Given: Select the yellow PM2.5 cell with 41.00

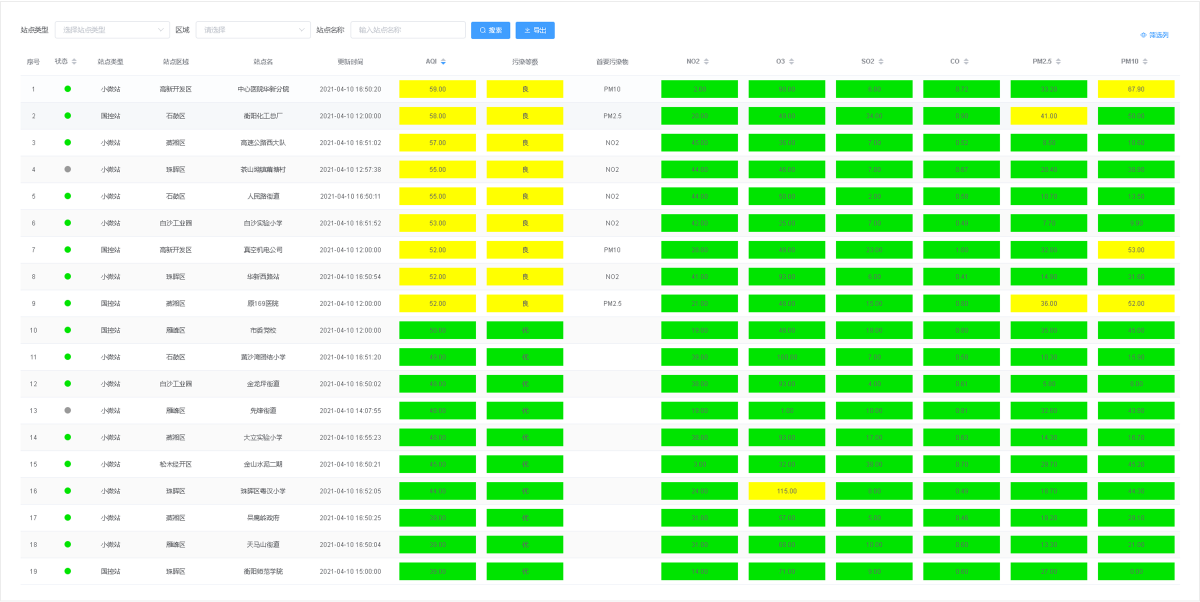Looking at the screenshot, I should [1049, 116].
